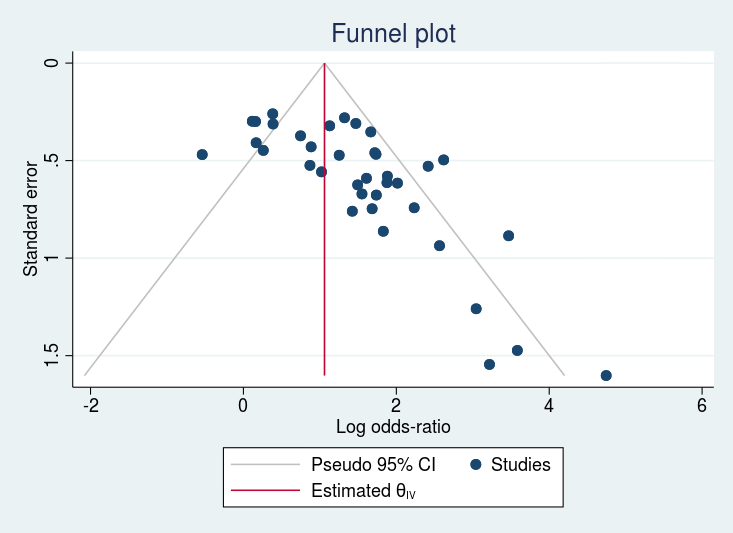Click the apex of the funnel lines
The image size is (733, 533).
[325, 63]
